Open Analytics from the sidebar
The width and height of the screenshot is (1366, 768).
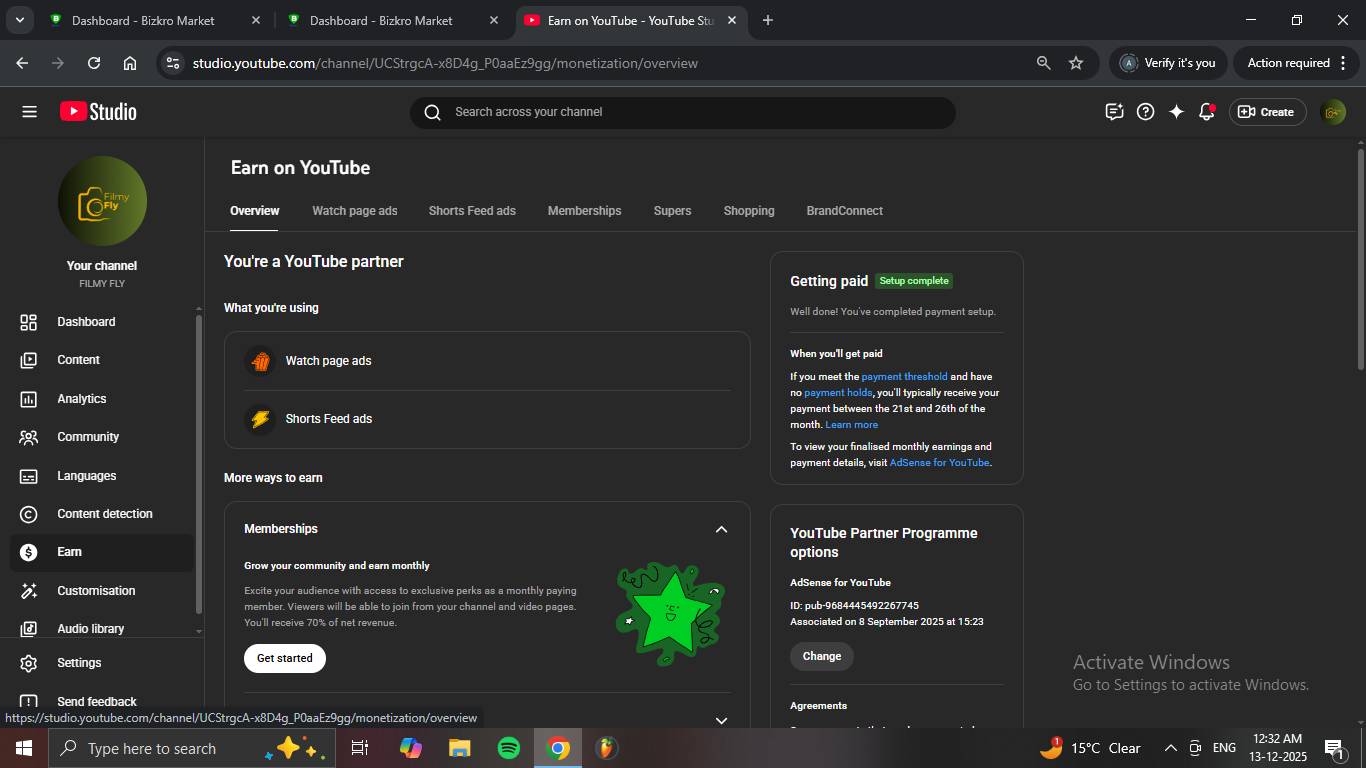(81, 399)
